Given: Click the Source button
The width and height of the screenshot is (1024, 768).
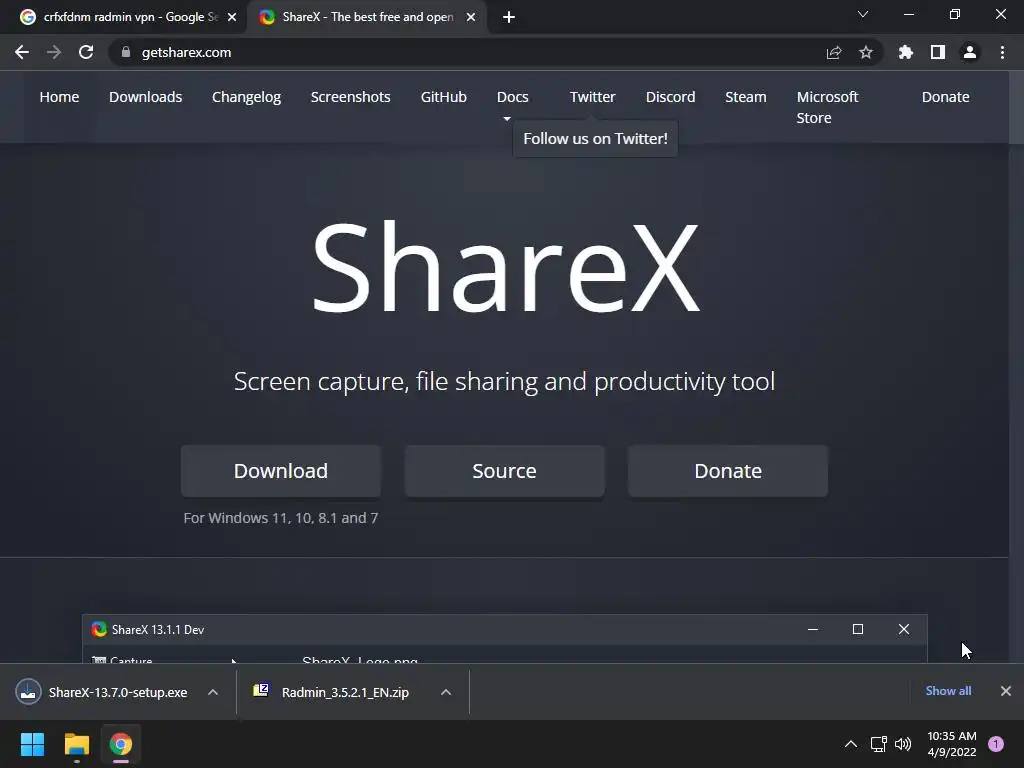Looking at the screenshot, I should [504, 471].
